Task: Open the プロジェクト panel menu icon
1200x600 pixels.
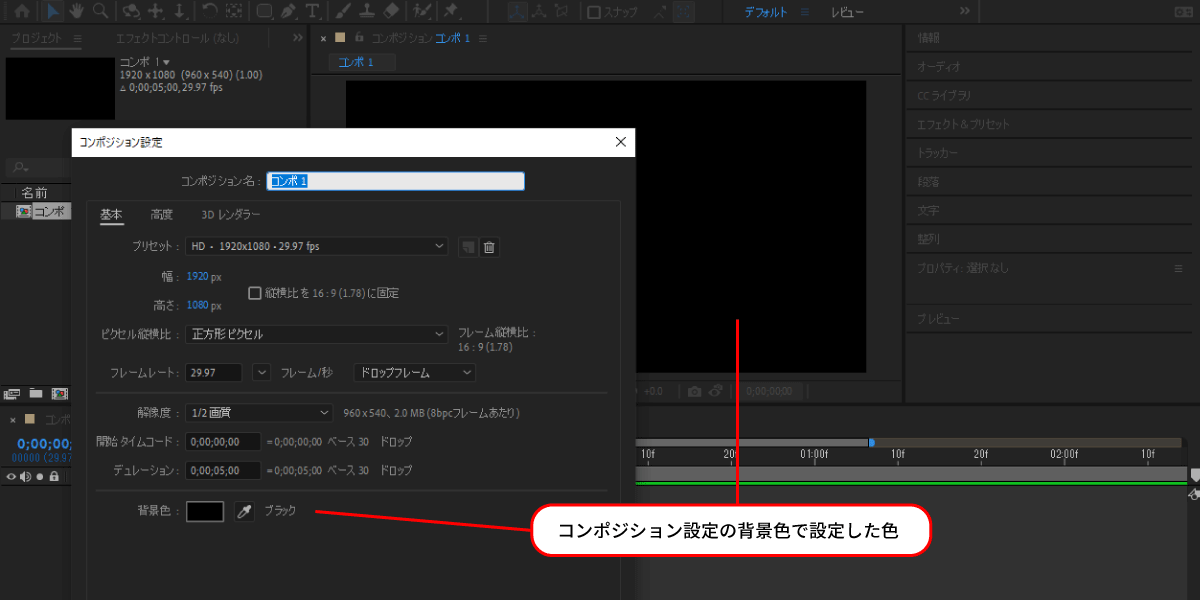Action: (x=78, y=37)
